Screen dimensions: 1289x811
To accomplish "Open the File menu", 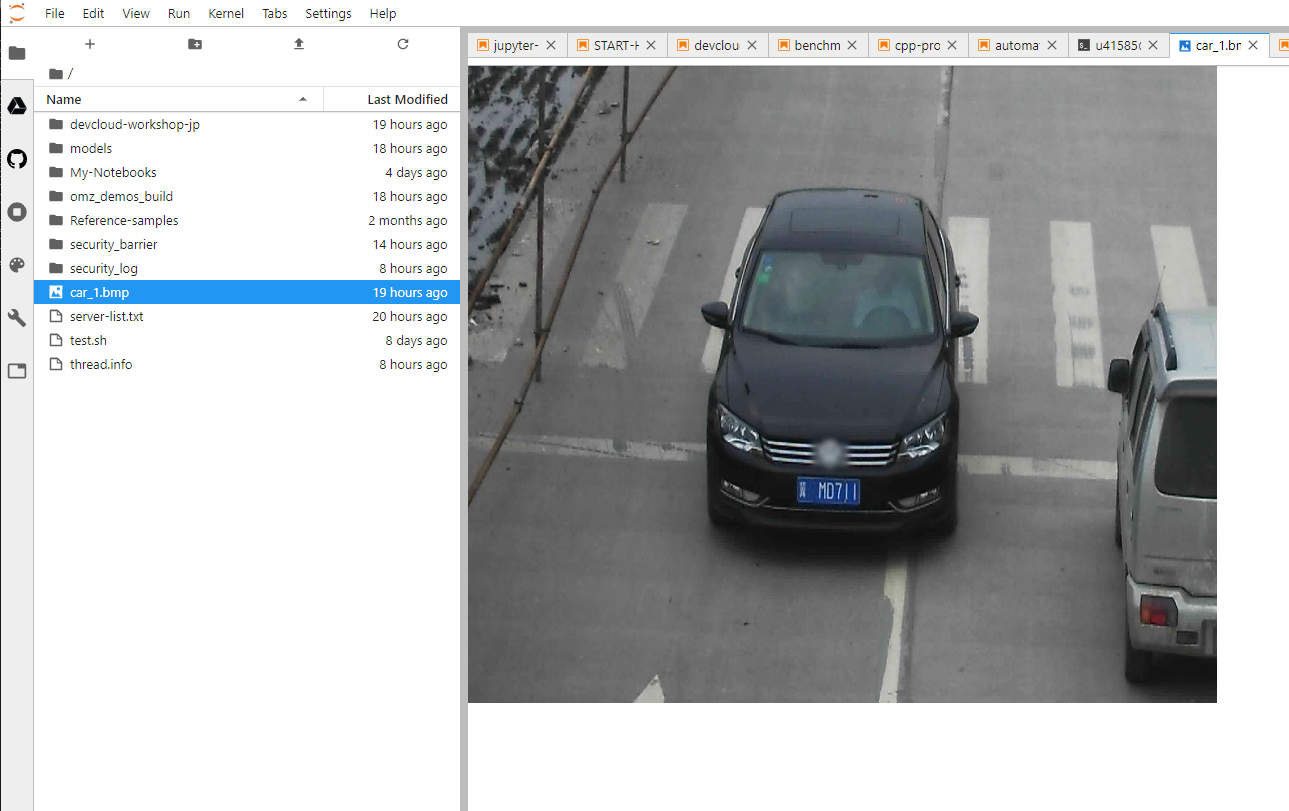I will (54, 13).
